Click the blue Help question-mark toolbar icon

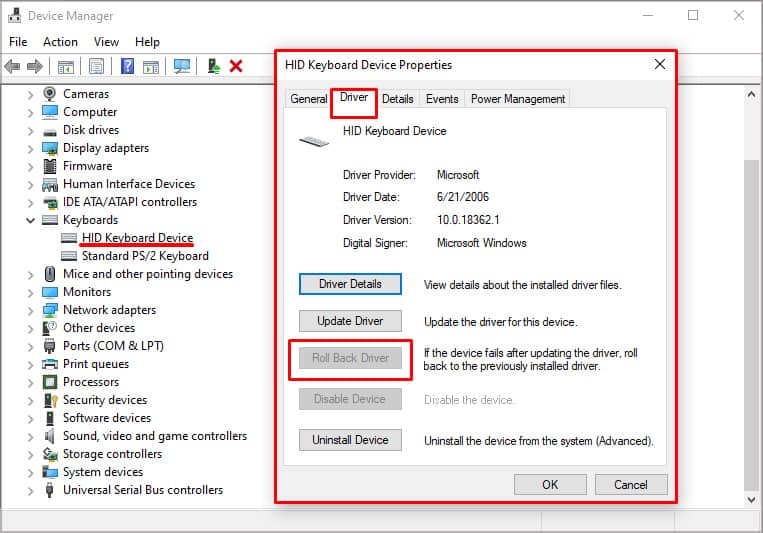(127, 66)
